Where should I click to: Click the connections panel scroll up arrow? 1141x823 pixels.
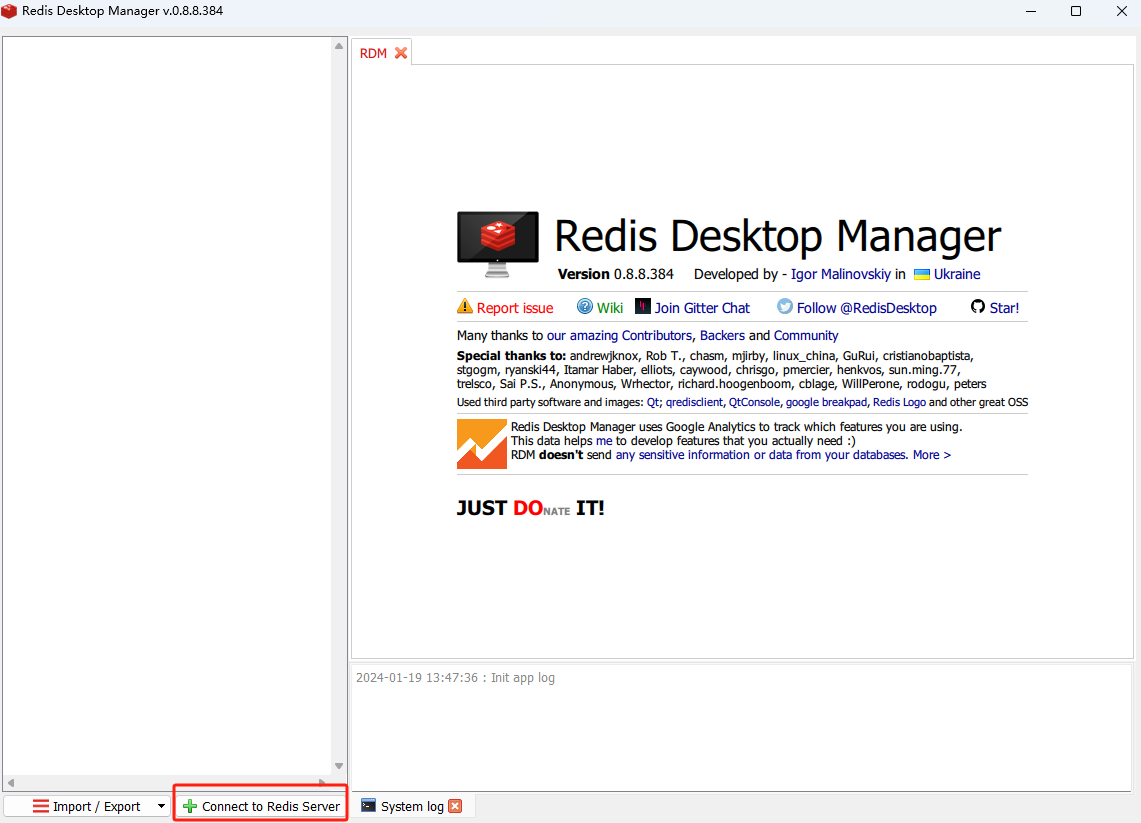339,47
